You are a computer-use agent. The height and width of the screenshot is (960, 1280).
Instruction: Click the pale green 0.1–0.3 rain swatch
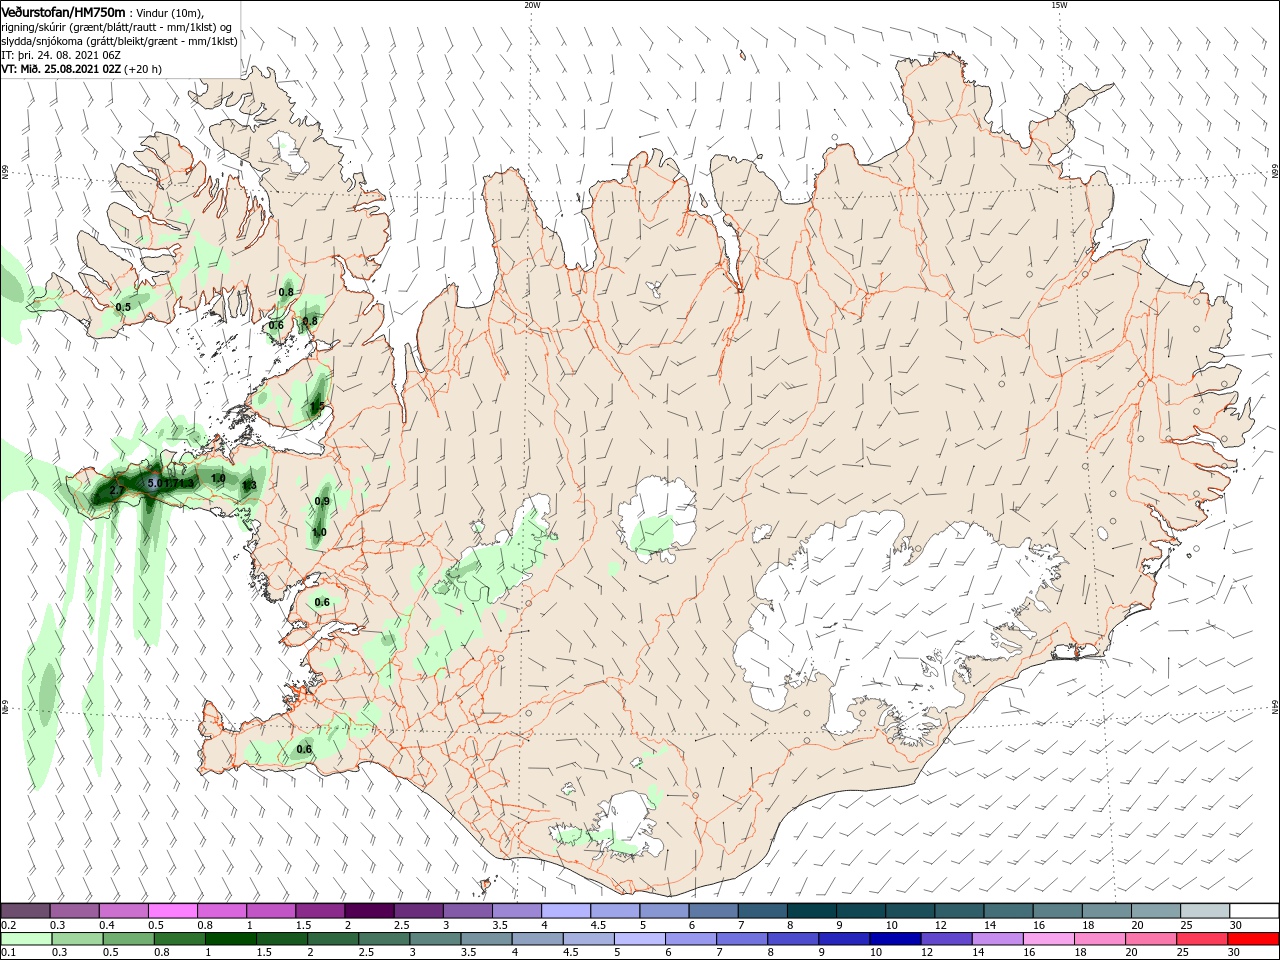[x=26, y=939]
